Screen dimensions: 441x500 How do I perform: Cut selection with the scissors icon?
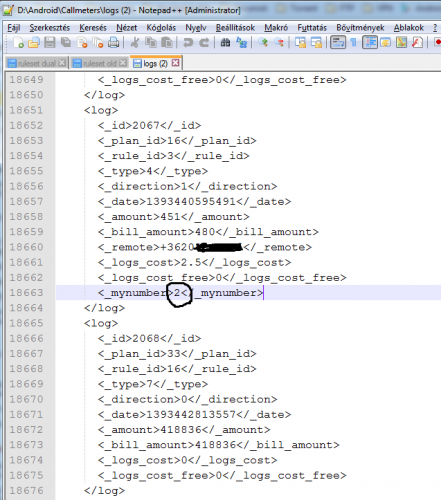pos(135,42)
